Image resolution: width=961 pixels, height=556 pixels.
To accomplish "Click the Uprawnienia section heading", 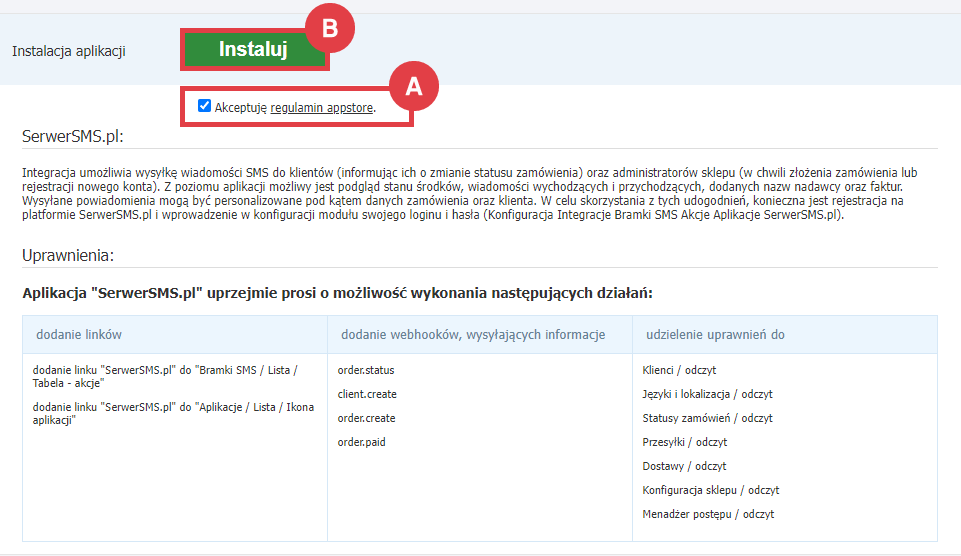I will point(68,255).
